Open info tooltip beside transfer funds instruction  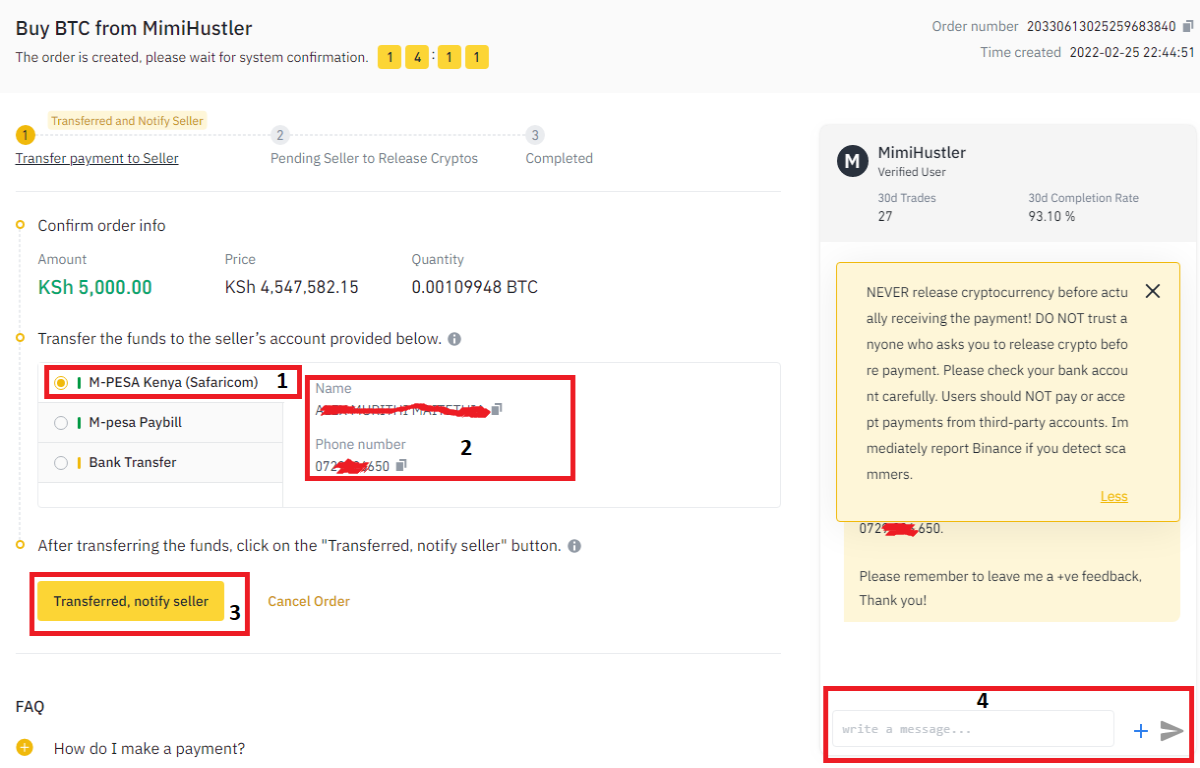[454, 339]
